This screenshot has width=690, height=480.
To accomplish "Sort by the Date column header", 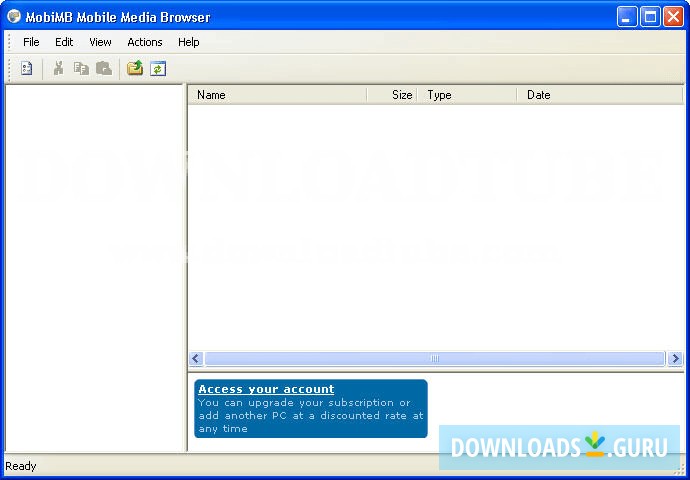I will (600, 95).
